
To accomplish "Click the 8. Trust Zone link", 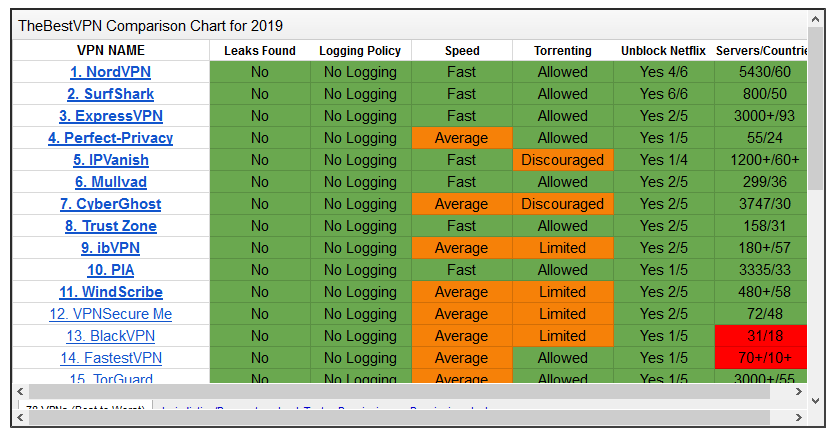I will 111,226.
